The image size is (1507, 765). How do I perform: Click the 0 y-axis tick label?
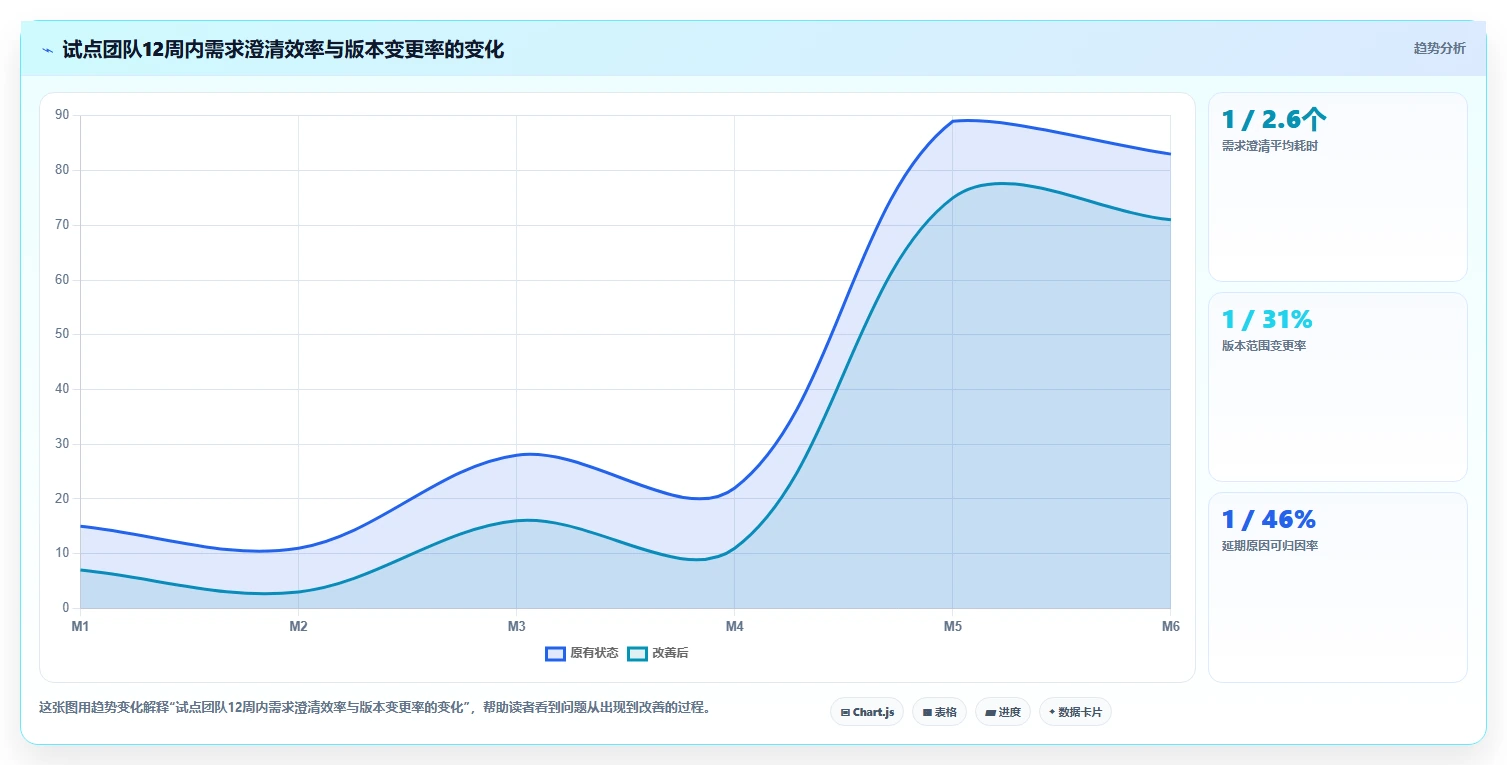[x=66, y=608]
